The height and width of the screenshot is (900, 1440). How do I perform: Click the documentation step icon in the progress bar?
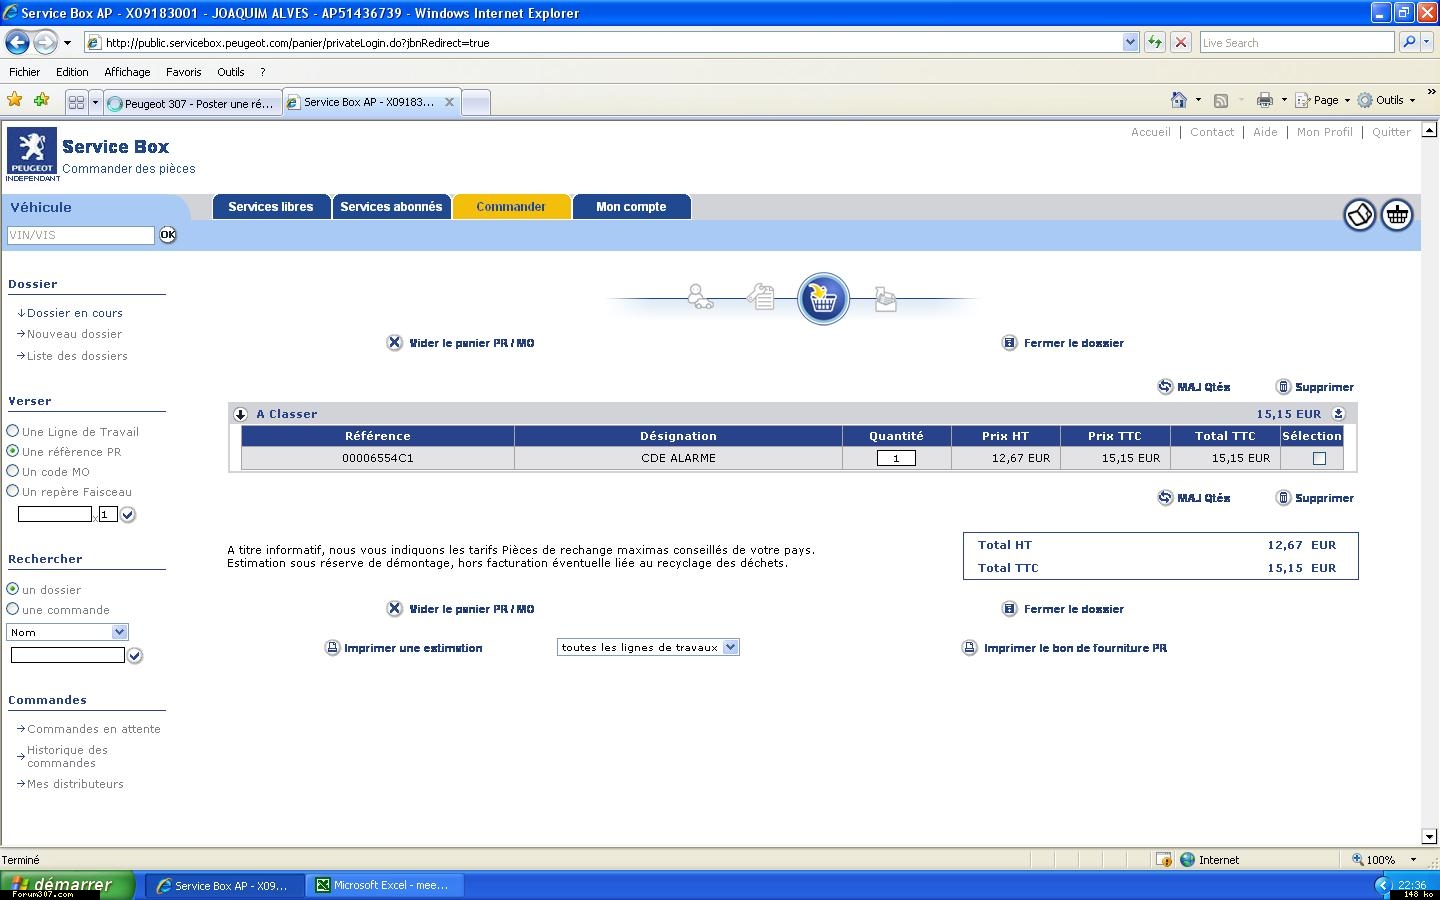coord(762,297)
